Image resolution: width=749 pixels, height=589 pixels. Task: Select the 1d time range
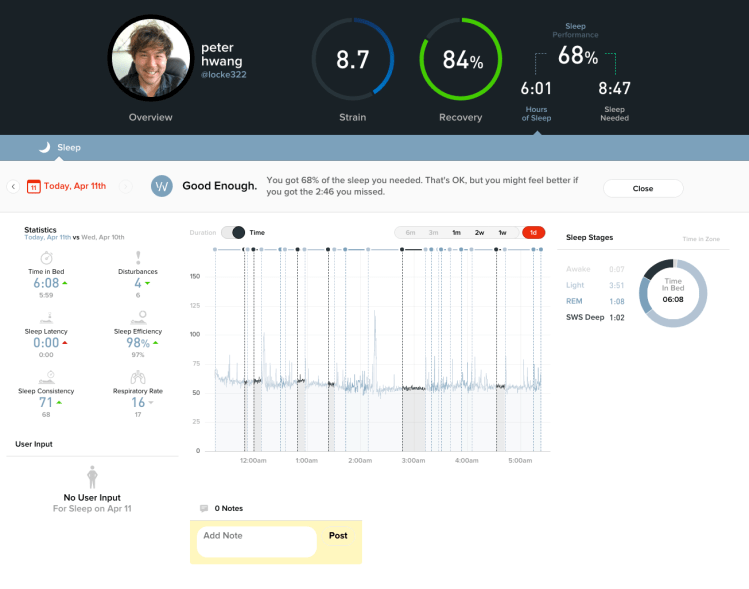tap(534, 233)
